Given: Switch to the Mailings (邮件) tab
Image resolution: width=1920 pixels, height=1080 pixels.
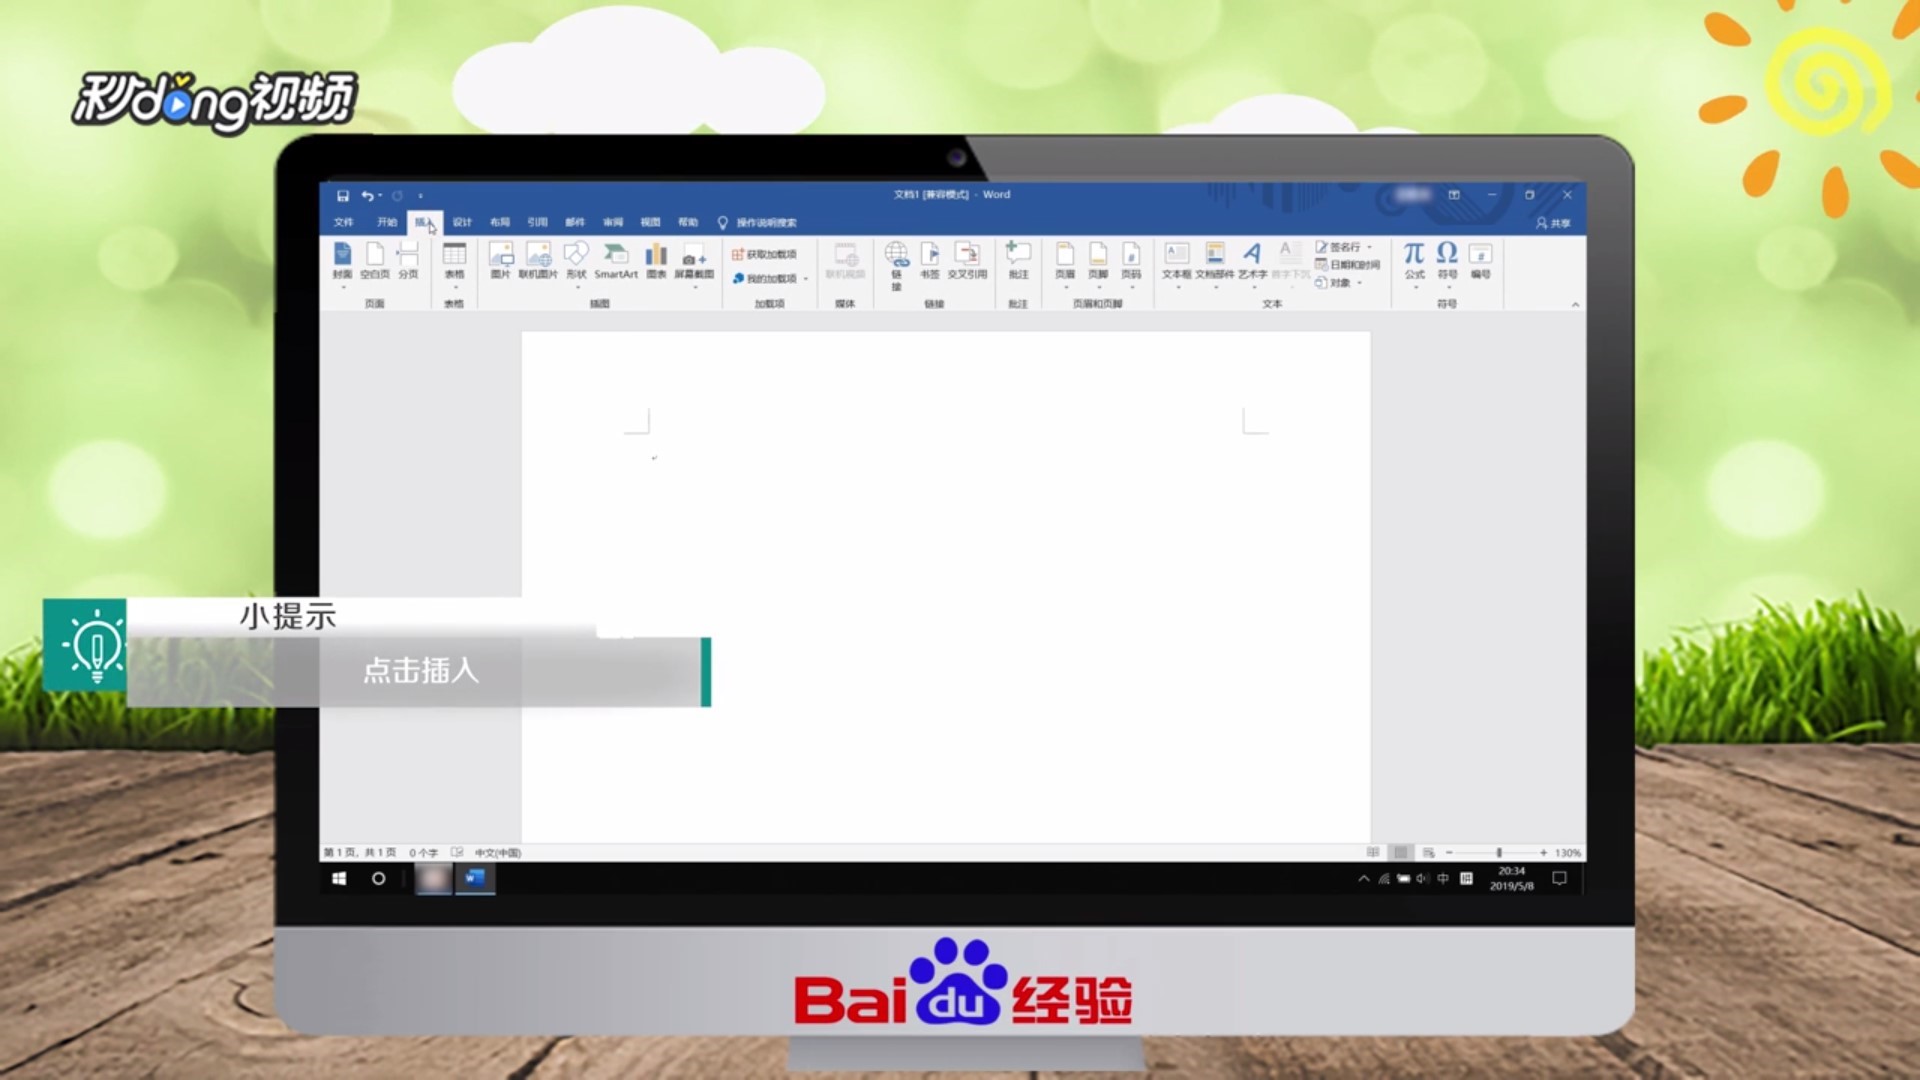Looking at the screenshot, I should 575,222.
